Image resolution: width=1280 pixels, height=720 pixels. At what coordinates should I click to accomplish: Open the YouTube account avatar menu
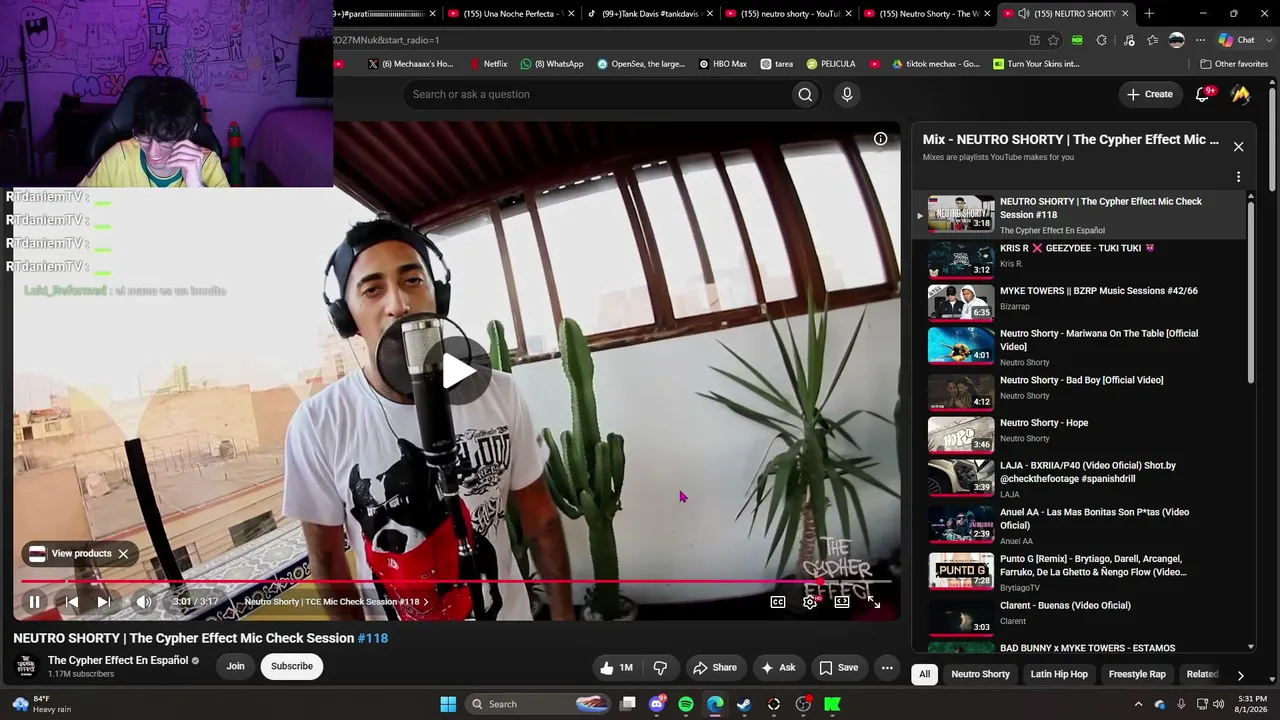coord(1241,94)
